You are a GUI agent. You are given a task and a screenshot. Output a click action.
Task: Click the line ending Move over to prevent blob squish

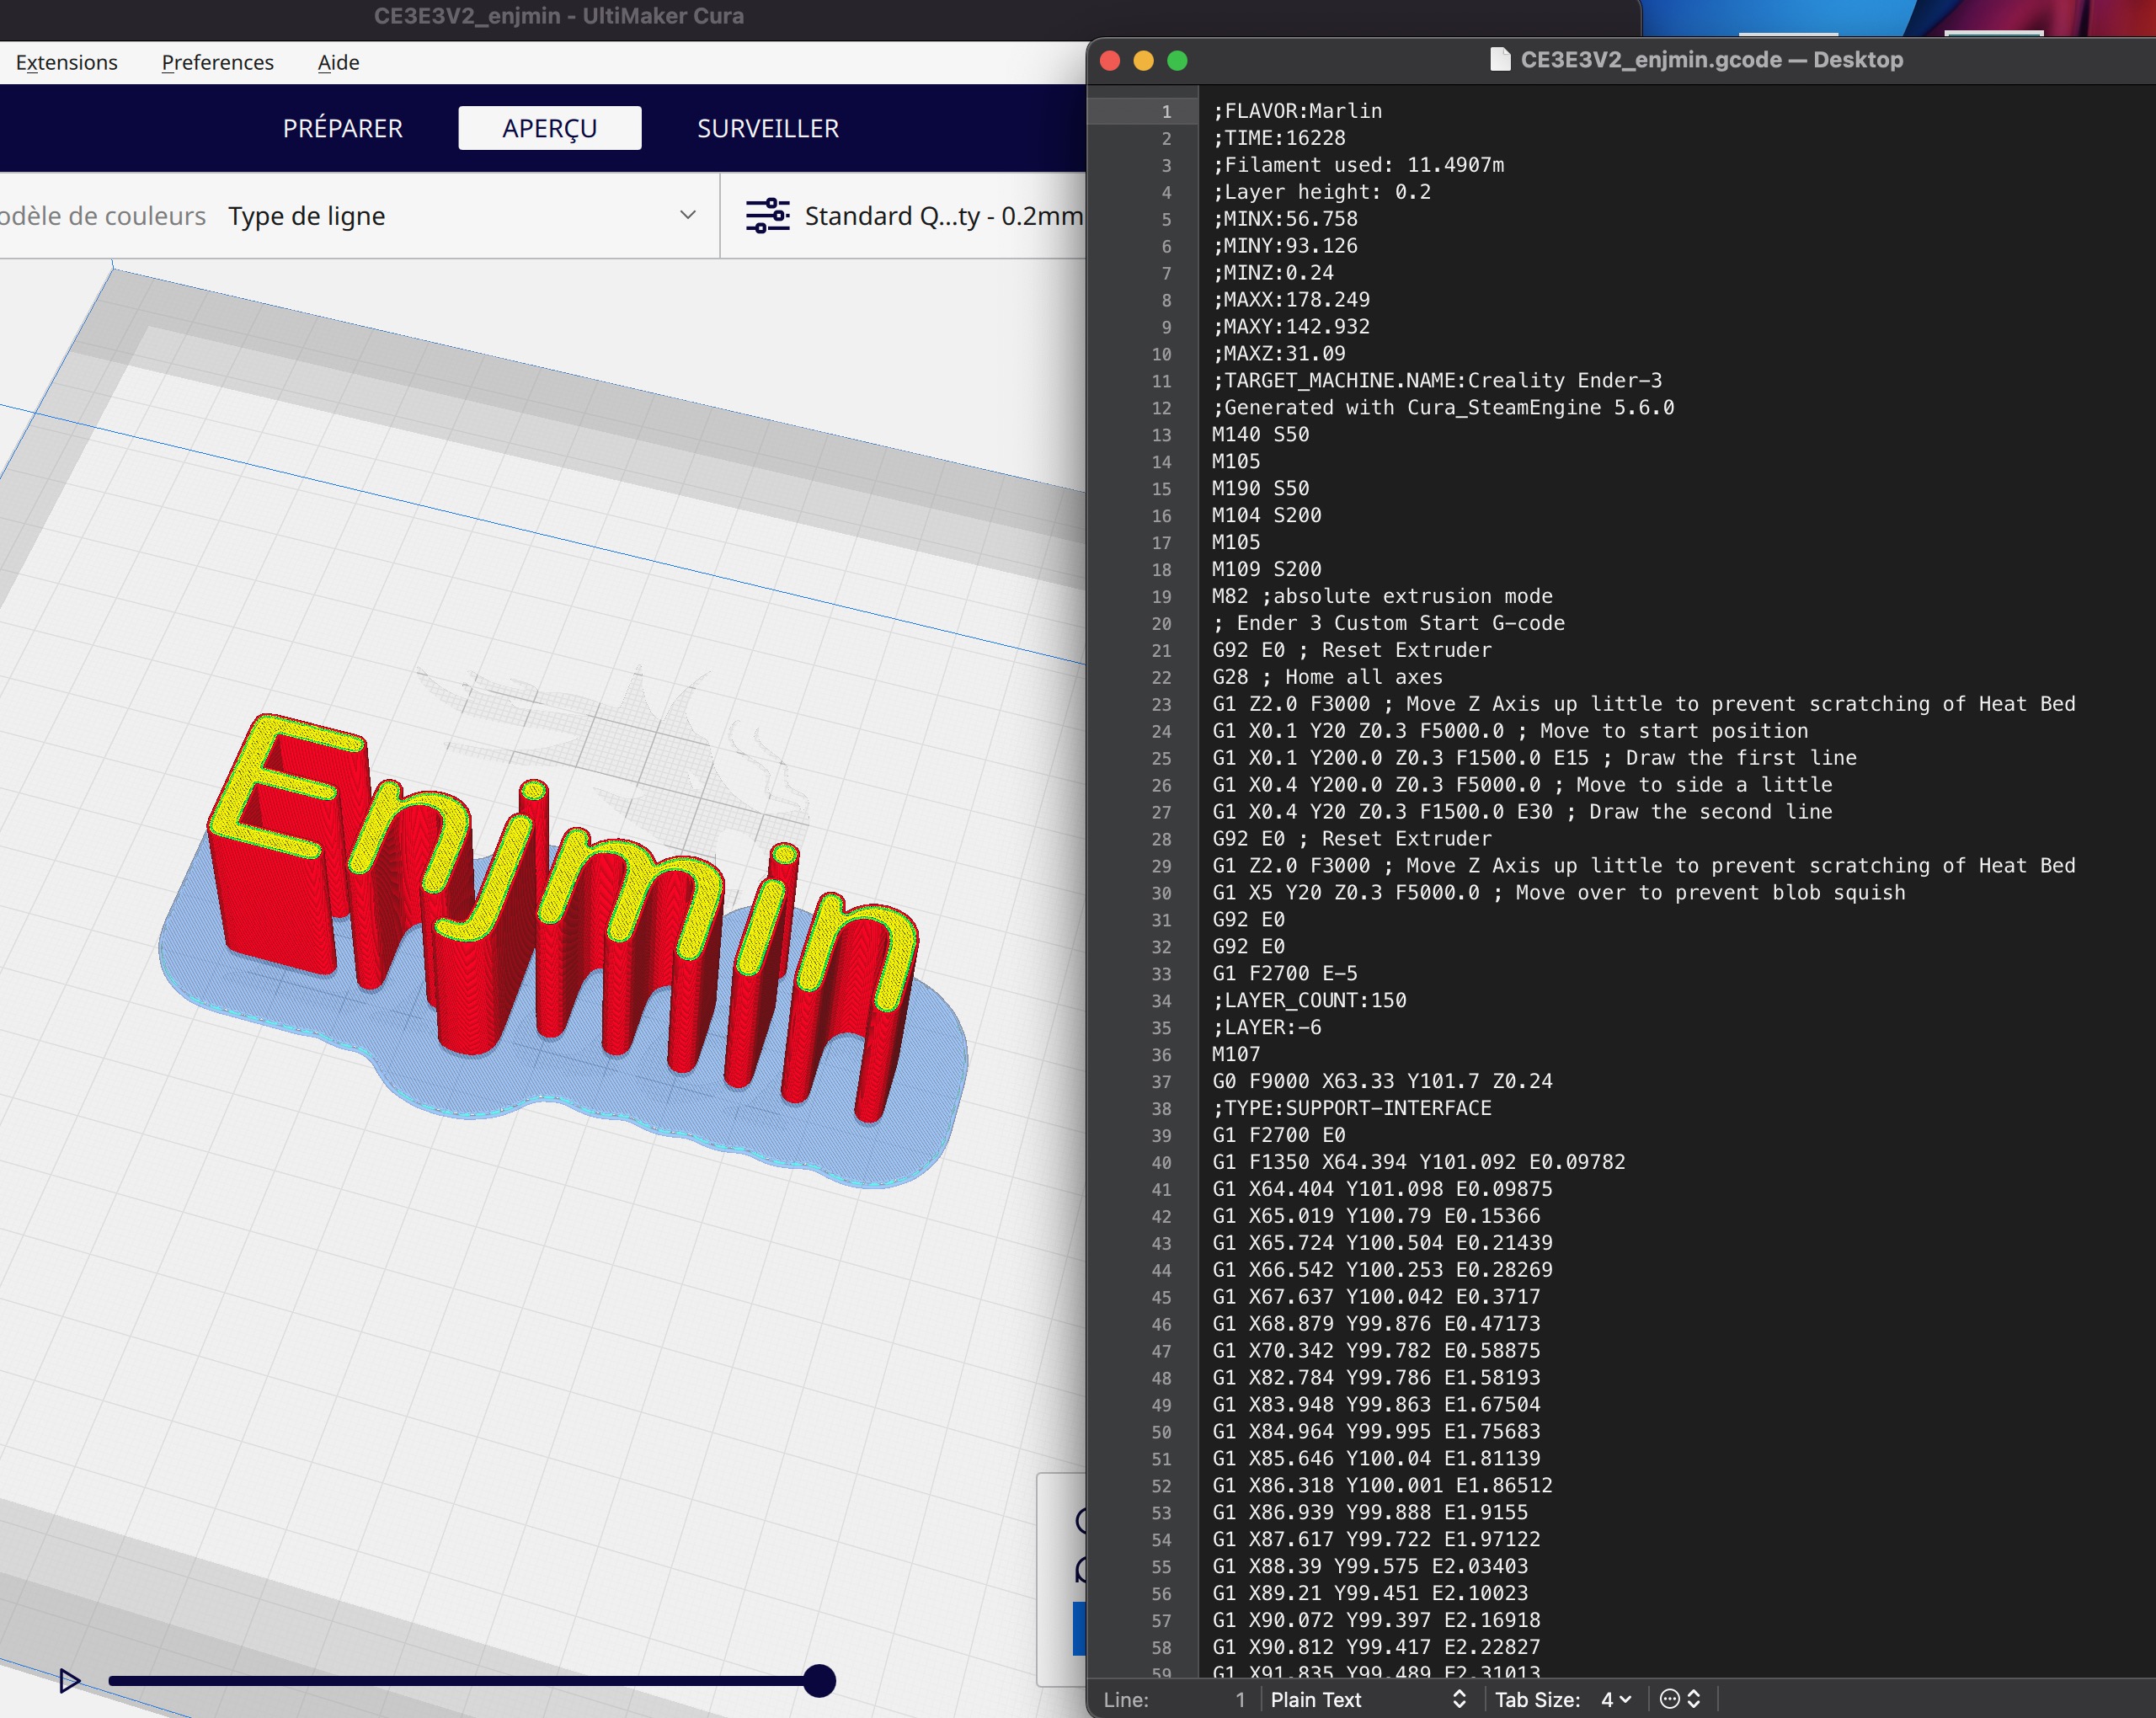coord(1559,893)
